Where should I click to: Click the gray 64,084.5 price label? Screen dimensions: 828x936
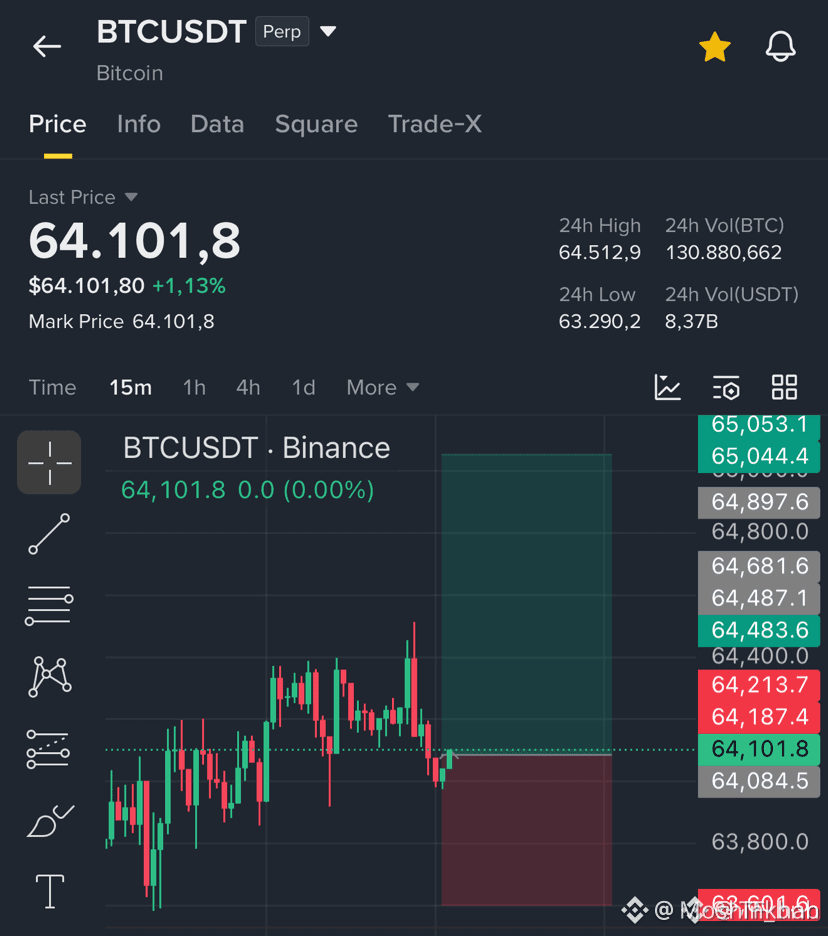[759, 781]
